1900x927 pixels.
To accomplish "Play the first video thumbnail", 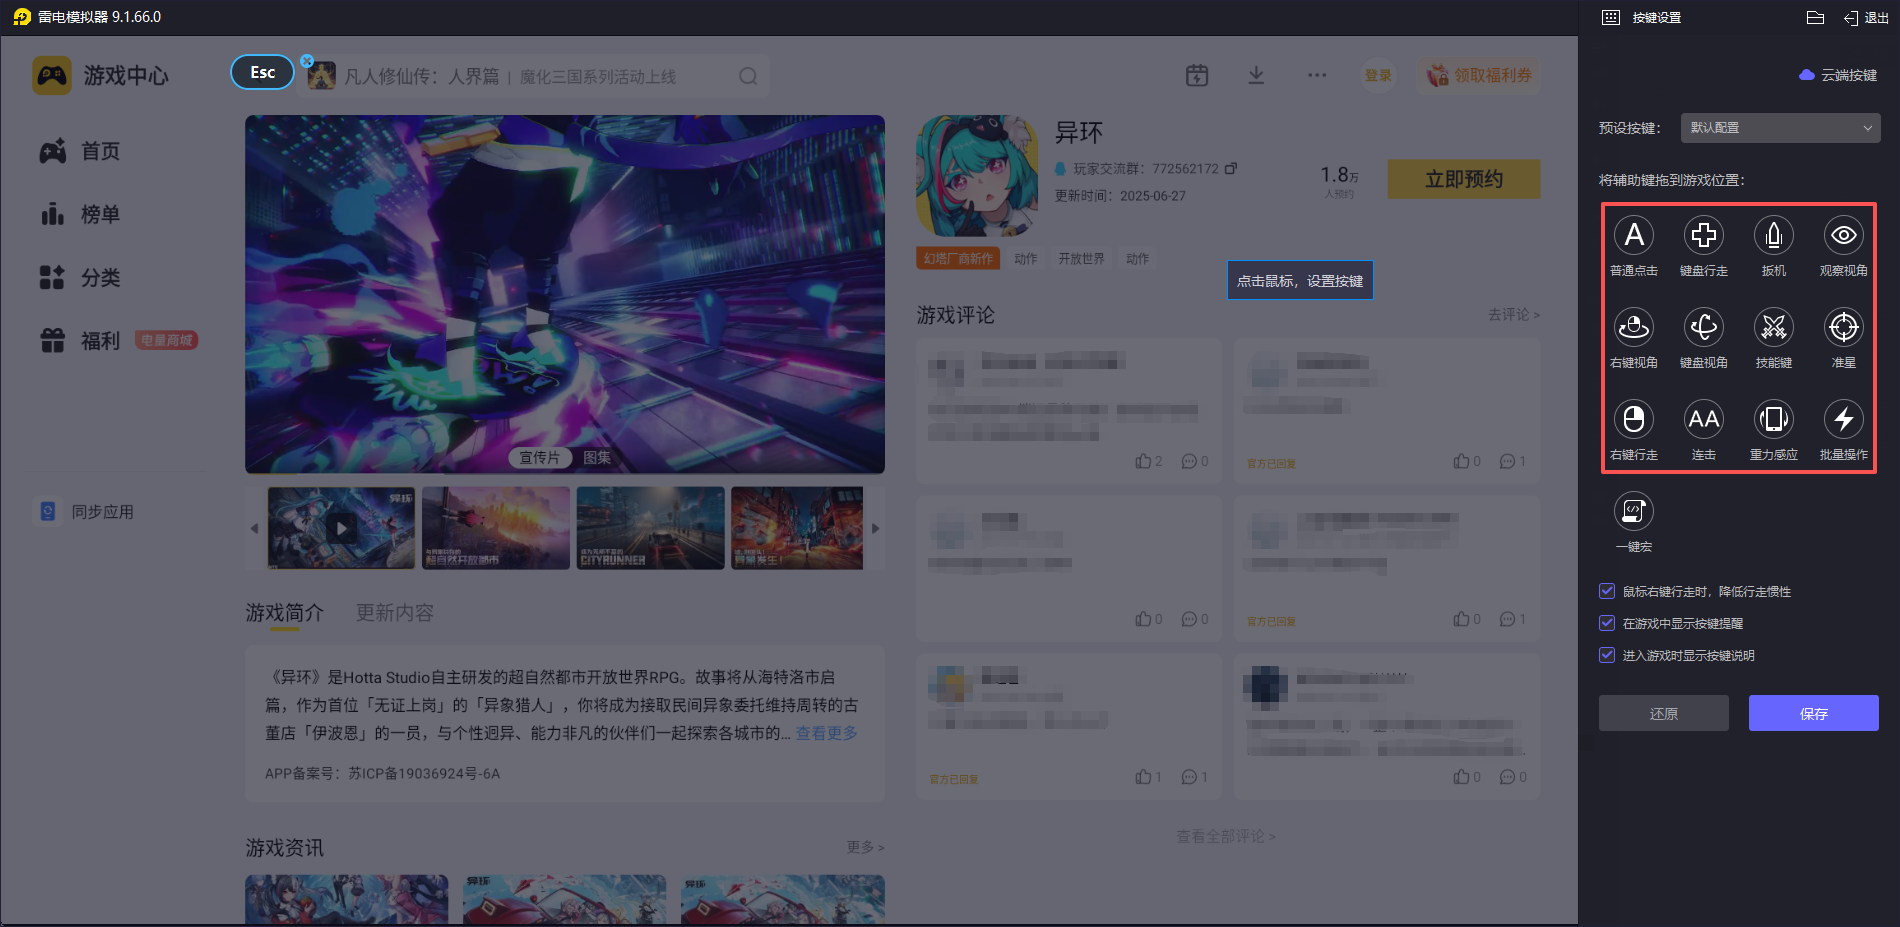I will pos(341,528).
